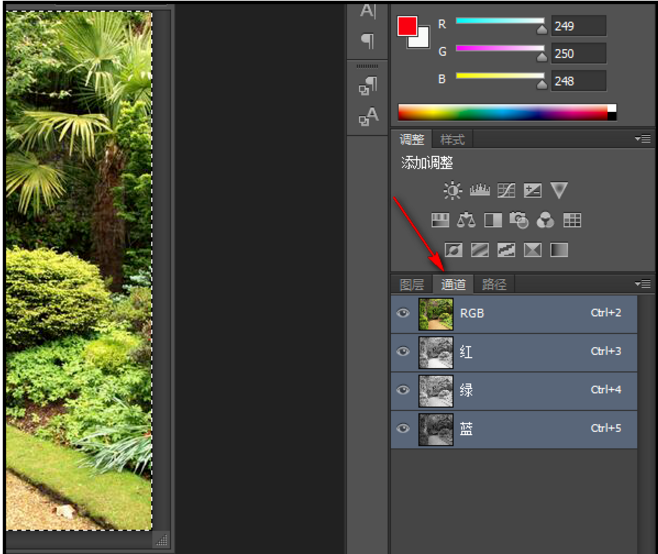Add a Black & White adjustment
658x554 pixels.
click(493, 220)
